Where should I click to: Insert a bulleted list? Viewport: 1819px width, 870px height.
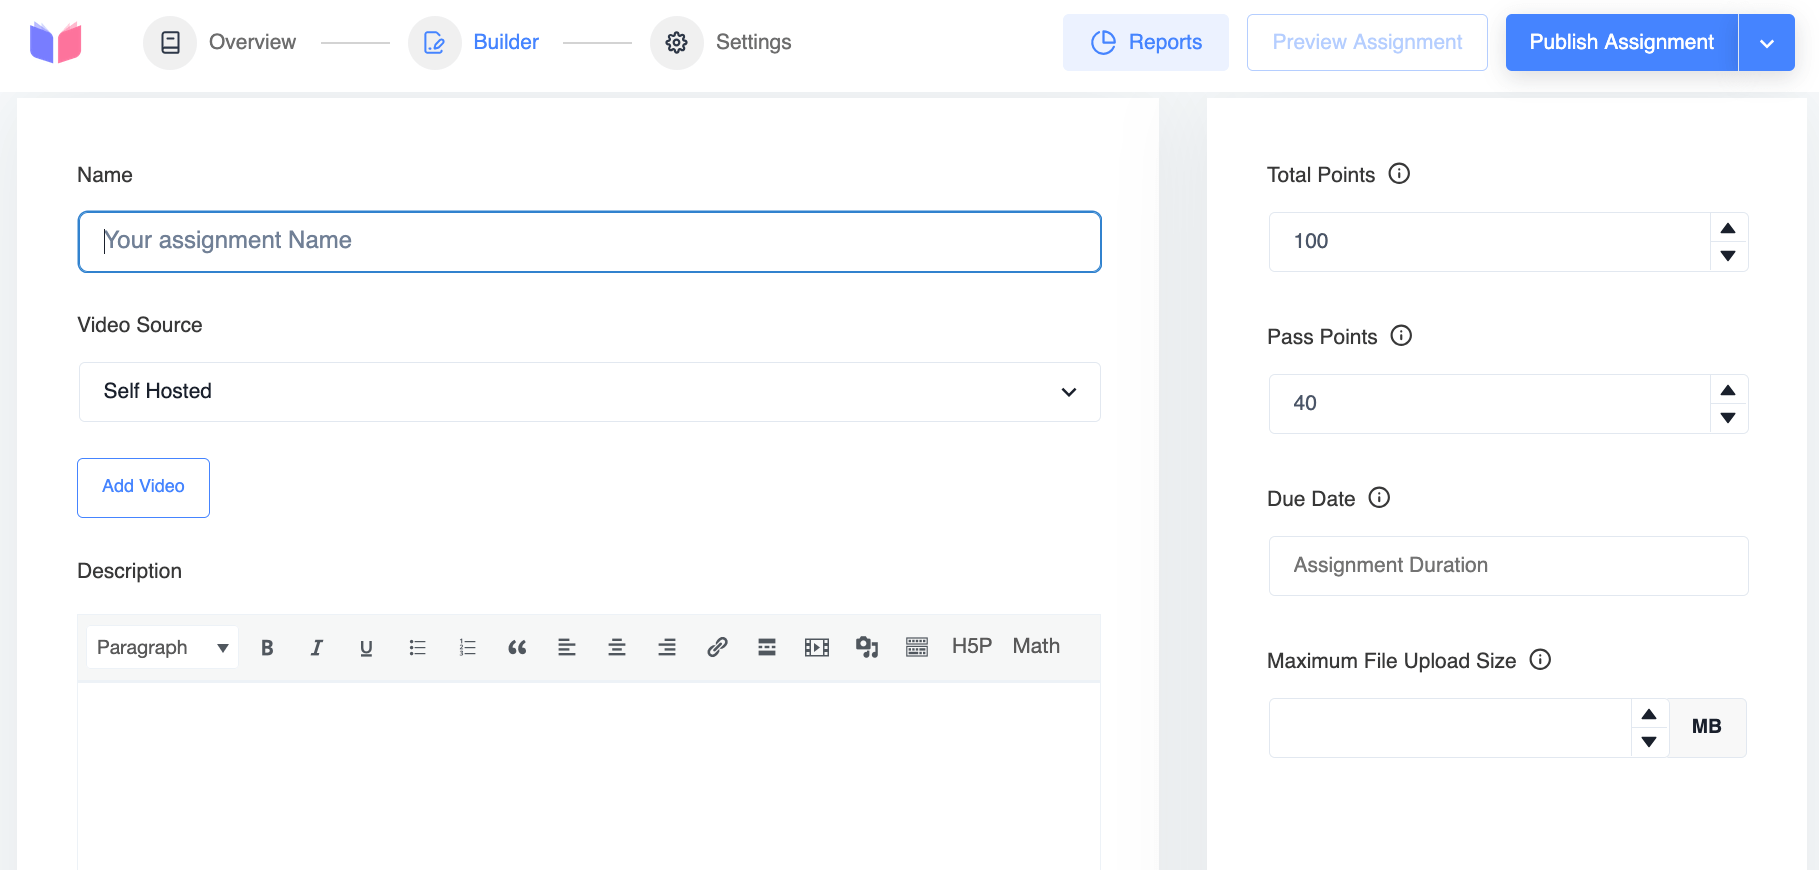(x=417, y=648)
